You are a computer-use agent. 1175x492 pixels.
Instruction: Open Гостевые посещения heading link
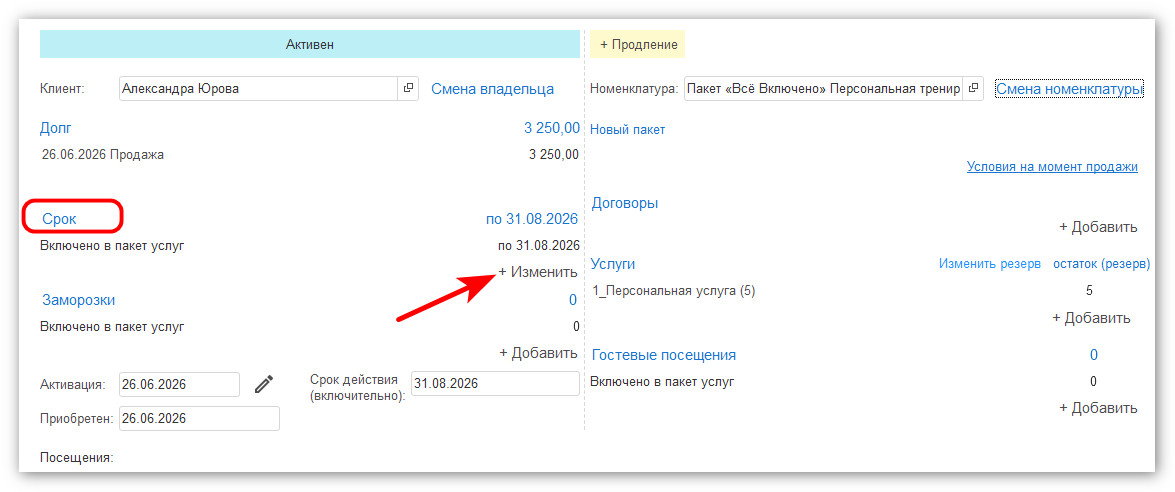[663, 355]
